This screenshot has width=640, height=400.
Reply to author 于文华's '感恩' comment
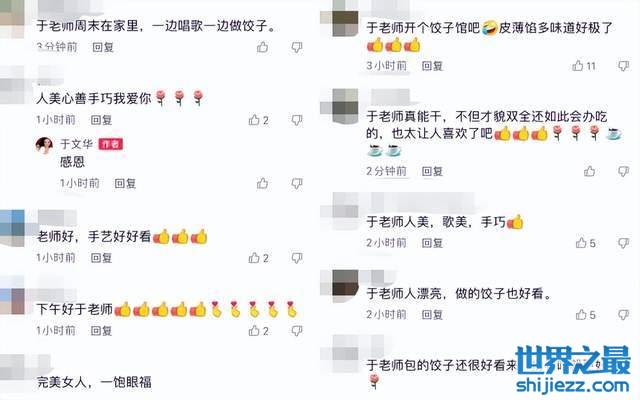pos(125,184)
